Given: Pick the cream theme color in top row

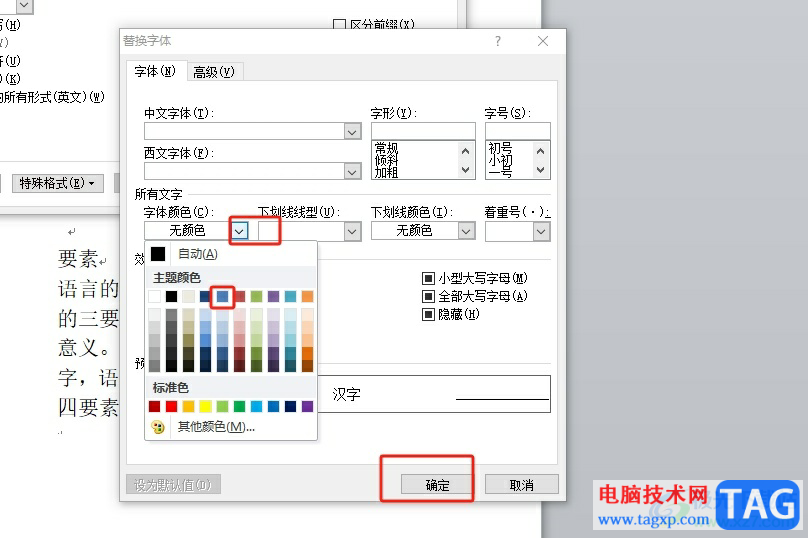Looking at the screenshot, I should 189,296.
